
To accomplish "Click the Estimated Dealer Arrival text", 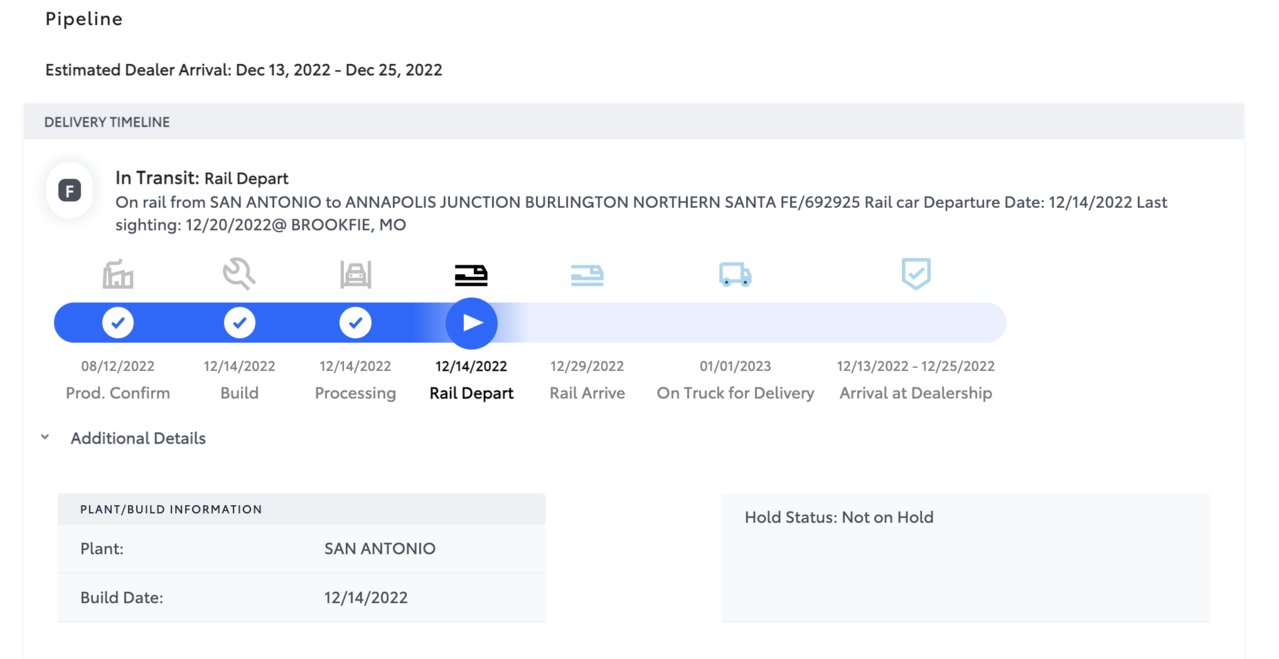I will [x=244, y=70].
